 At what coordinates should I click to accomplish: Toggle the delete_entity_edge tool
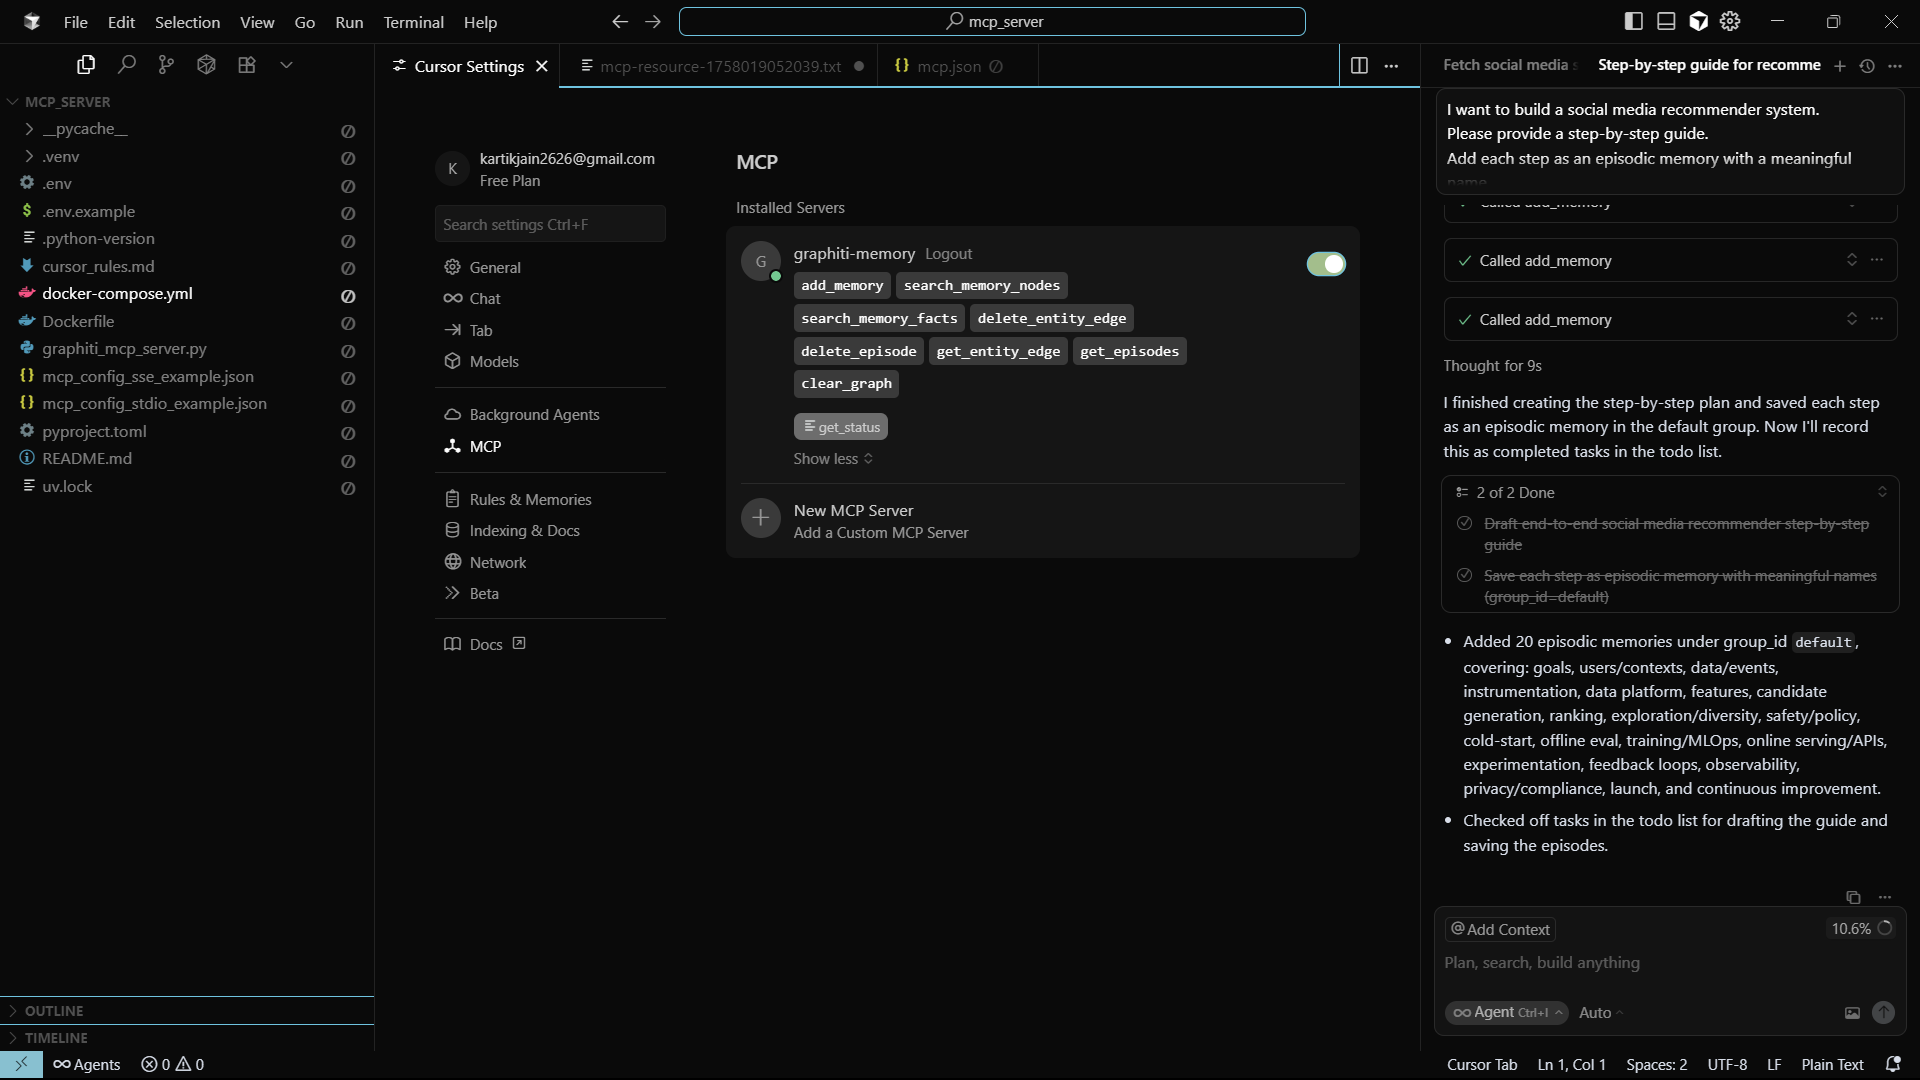[1052, 319]
